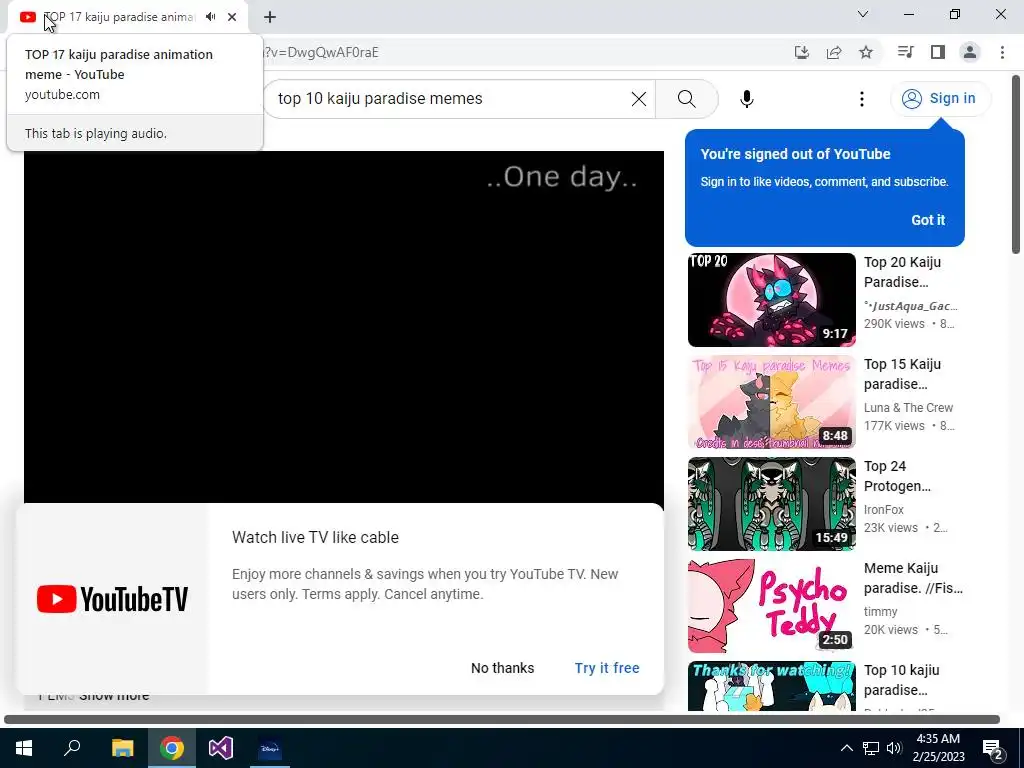Click the Sign in button
Image resolution: width=1024 pixels, height=768 pixels.
(x=940, y=99)
